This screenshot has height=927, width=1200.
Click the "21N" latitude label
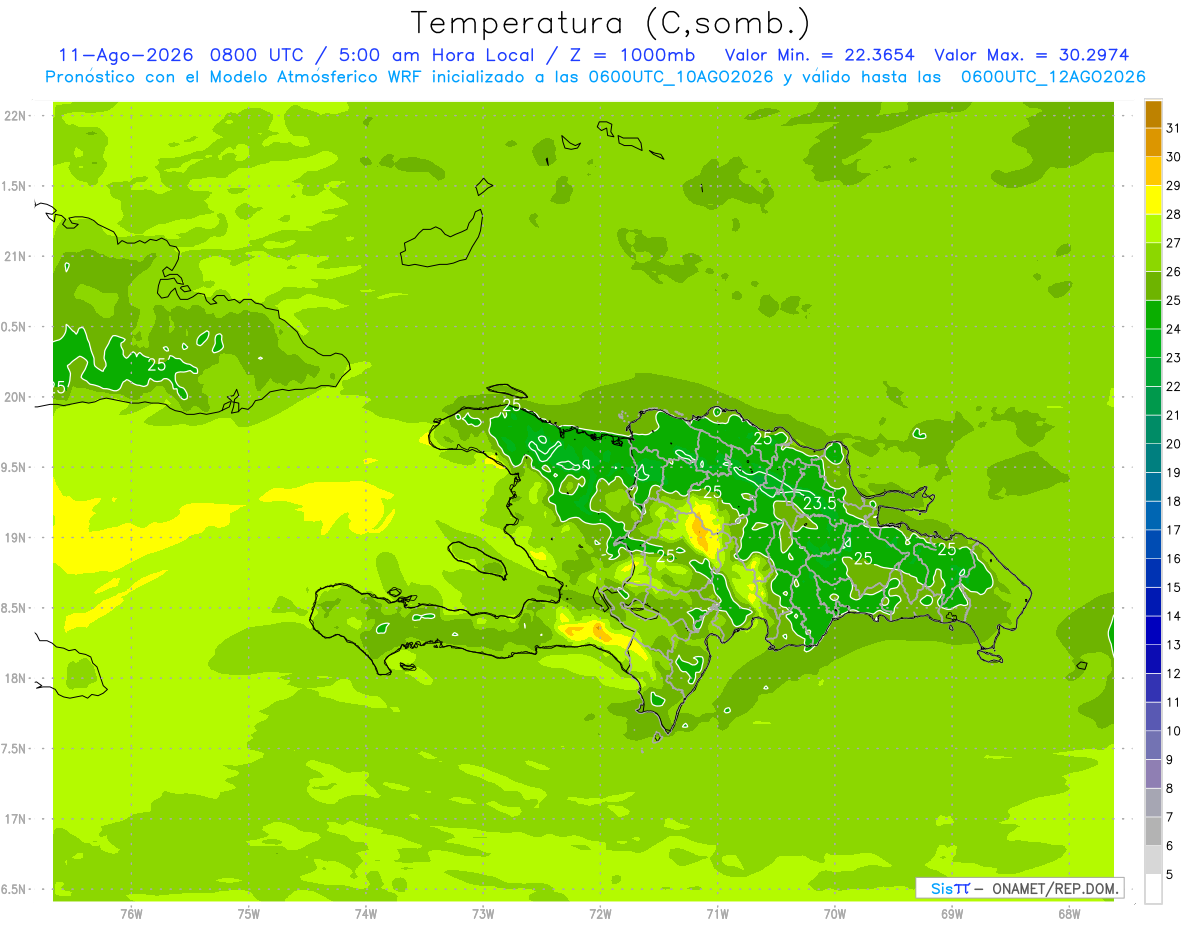tap(15, 256)
